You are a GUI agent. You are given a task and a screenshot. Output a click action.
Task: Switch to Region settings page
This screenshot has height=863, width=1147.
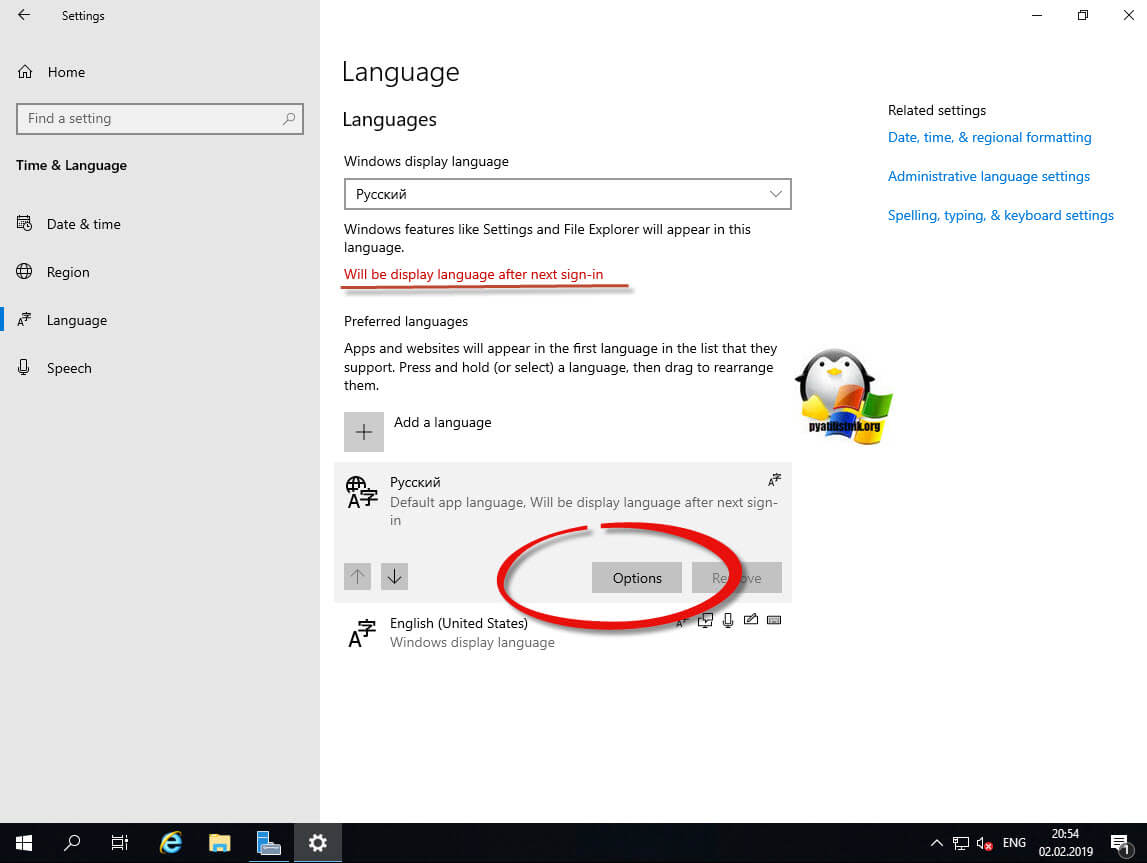tap(68, 272)
